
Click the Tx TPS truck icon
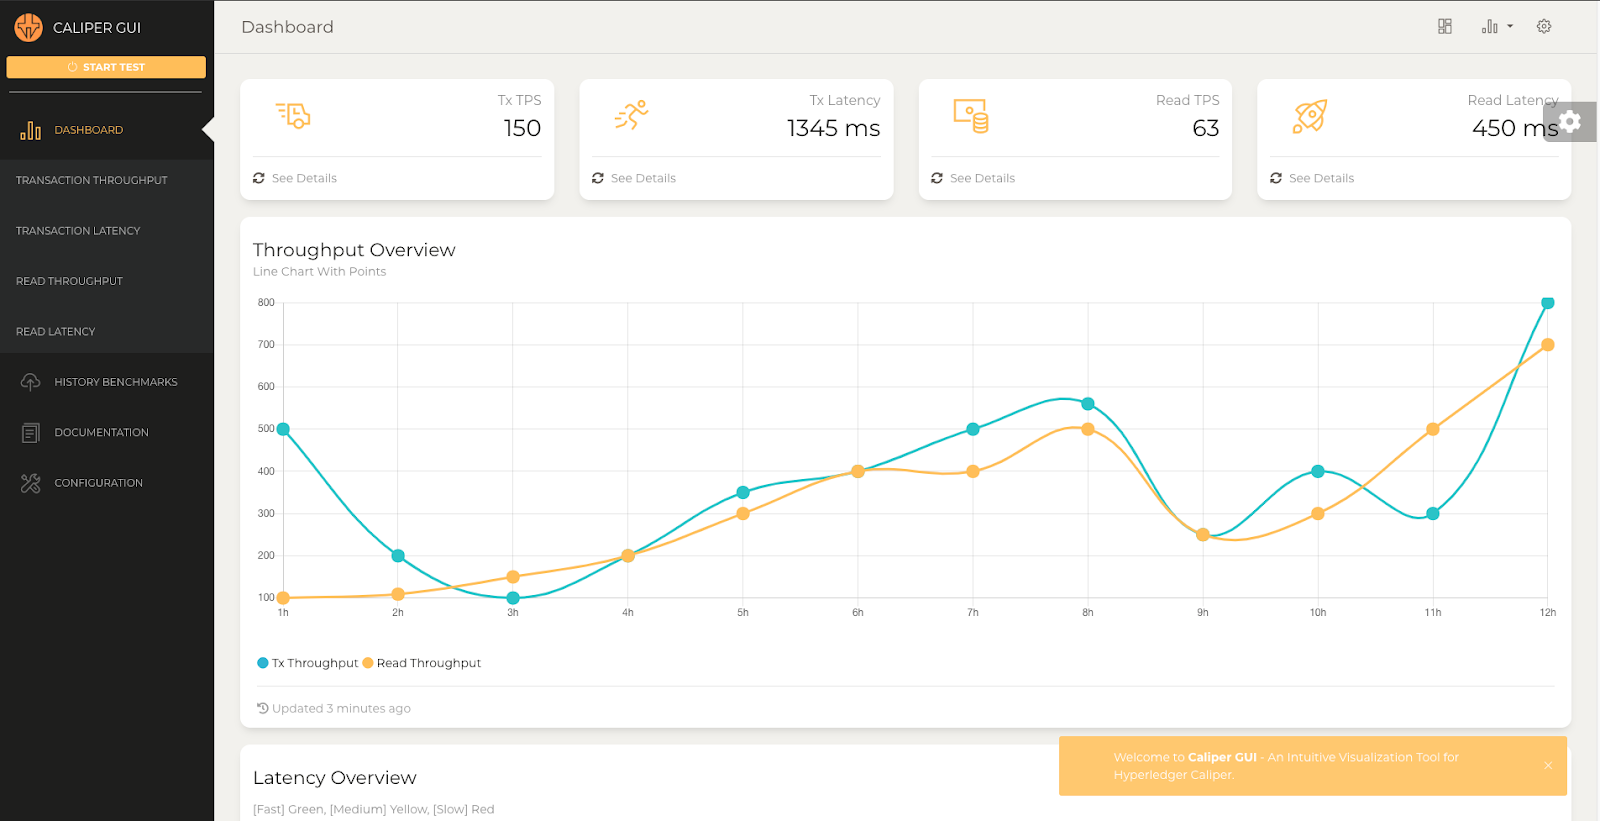click(x=293, y=115)
